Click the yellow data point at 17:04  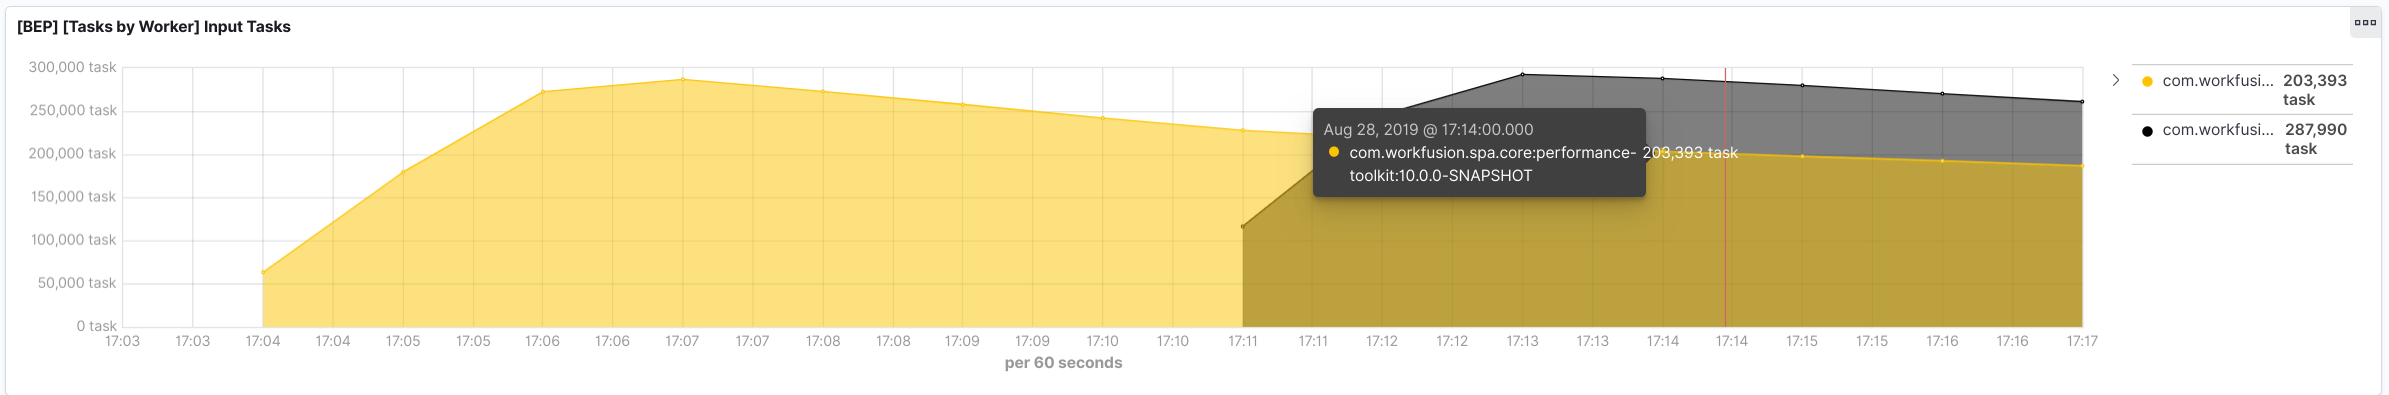pyautogui.click(x=263, y=272)
